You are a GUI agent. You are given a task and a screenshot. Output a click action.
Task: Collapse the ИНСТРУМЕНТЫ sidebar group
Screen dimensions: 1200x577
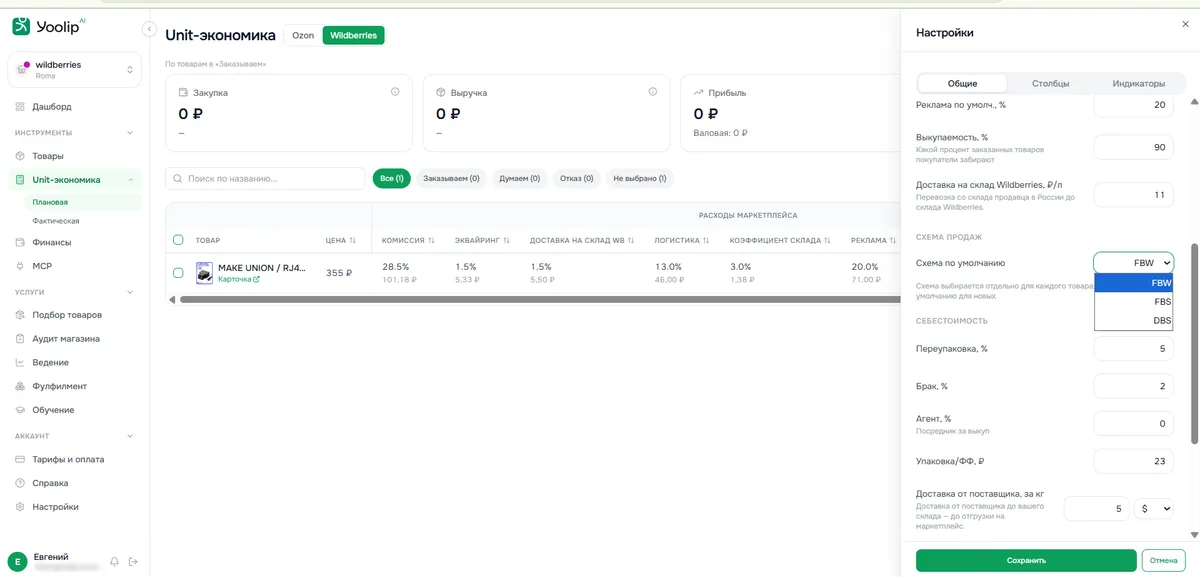click(x=129, y=132)
